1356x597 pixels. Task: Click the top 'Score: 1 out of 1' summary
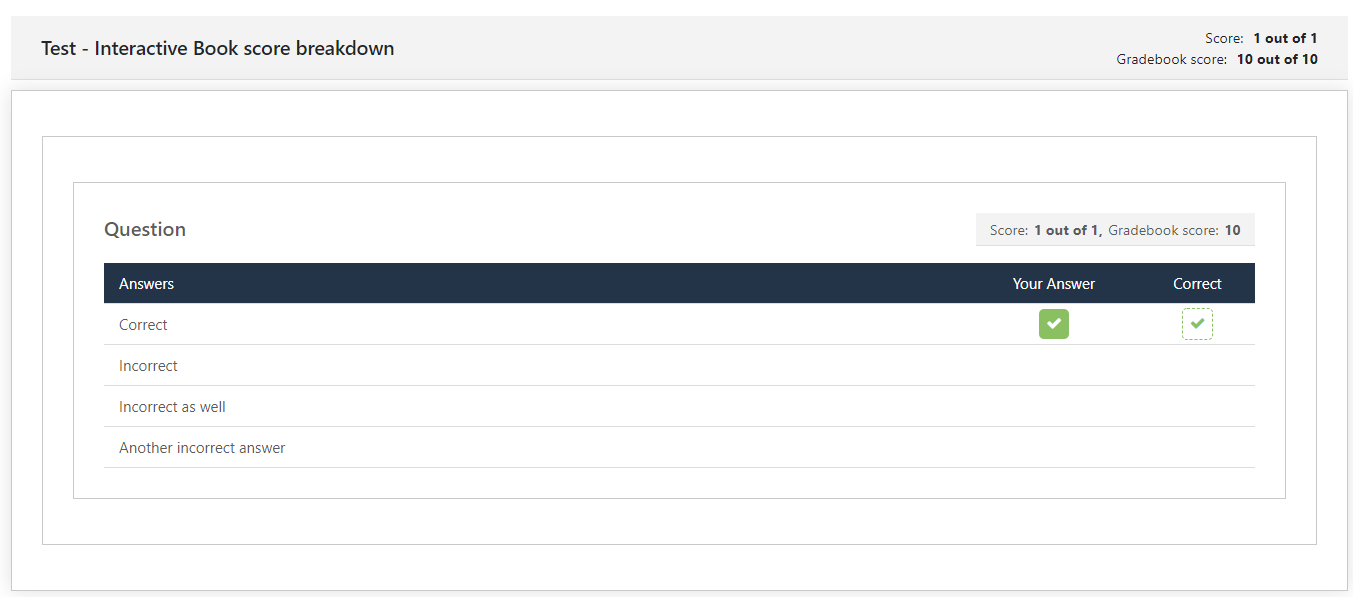(x=1261, y=38)
